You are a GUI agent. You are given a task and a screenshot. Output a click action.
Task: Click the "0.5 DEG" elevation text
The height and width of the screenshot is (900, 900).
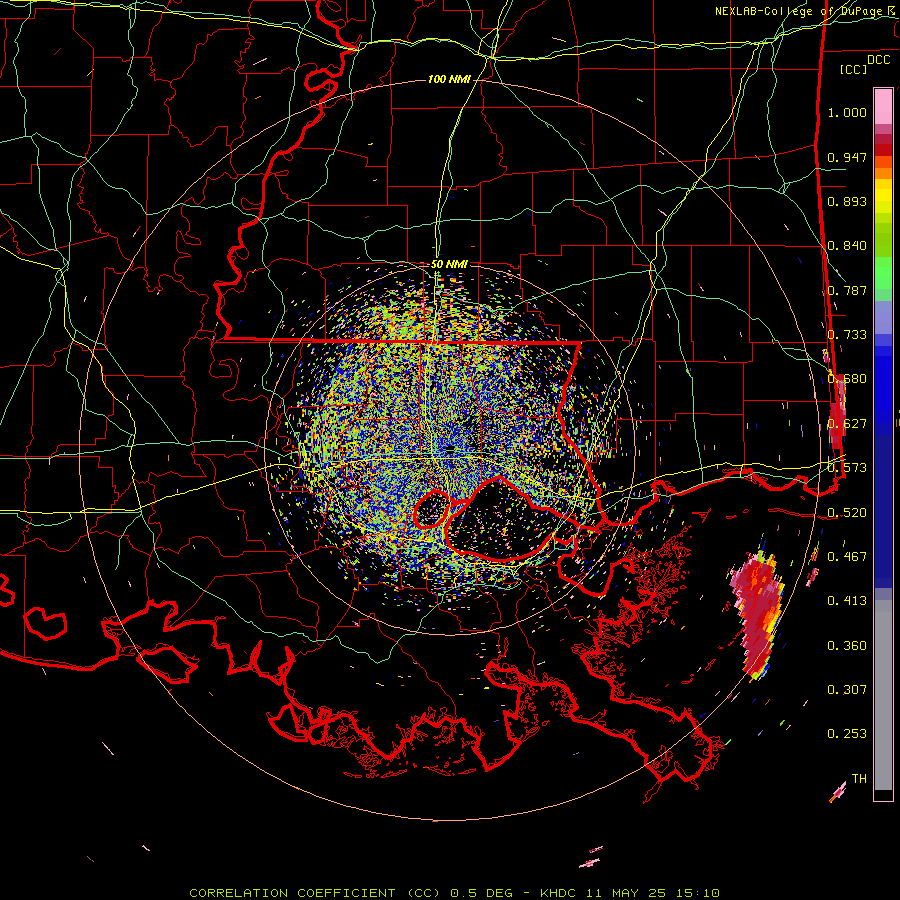tap(482, 893)
